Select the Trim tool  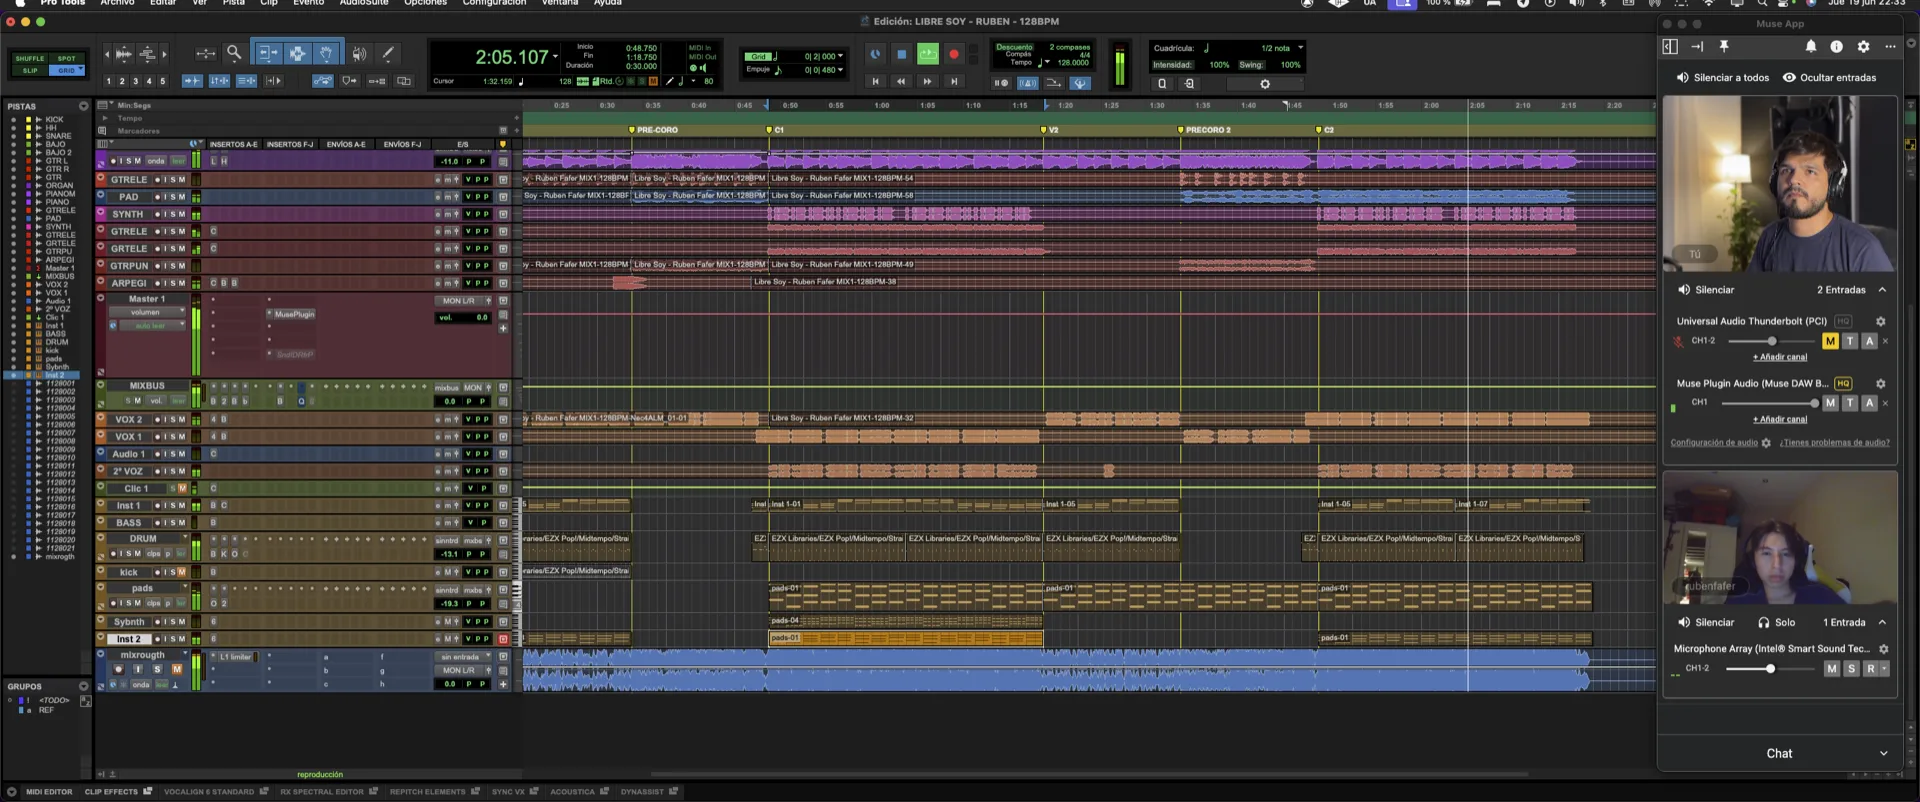(267, 53)
